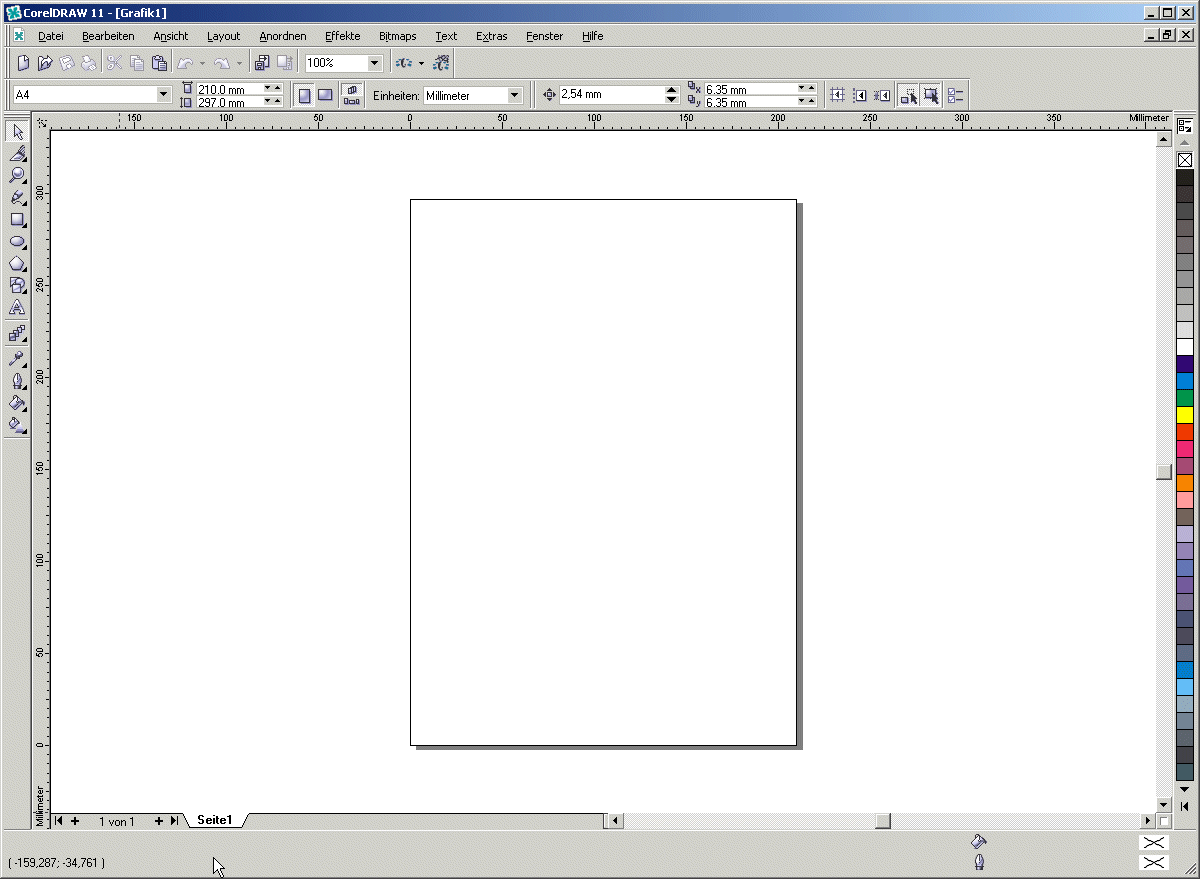Click the page width 210.0 mm field
The width and height of the screenshot is (1200, 879).
230,89
